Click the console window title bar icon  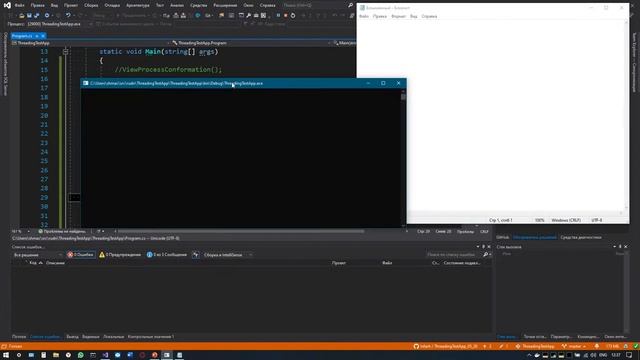coord(86,83)
